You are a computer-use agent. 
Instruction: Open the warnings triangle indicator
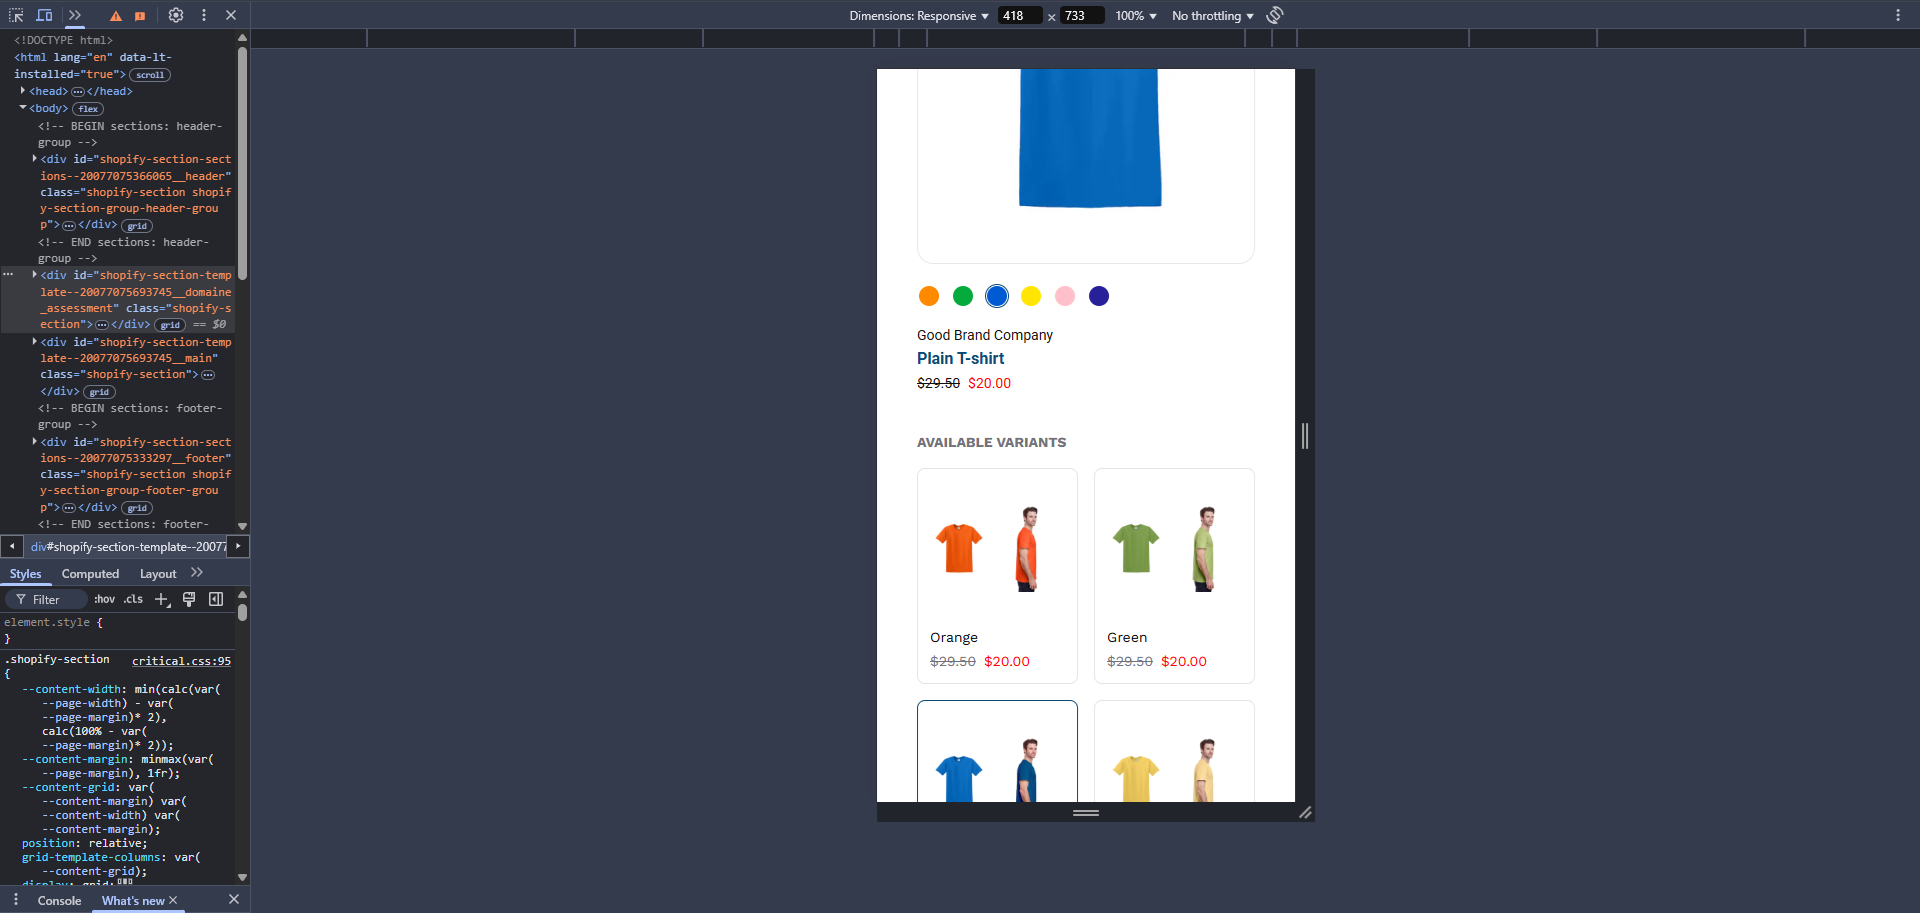coord(116,16)
